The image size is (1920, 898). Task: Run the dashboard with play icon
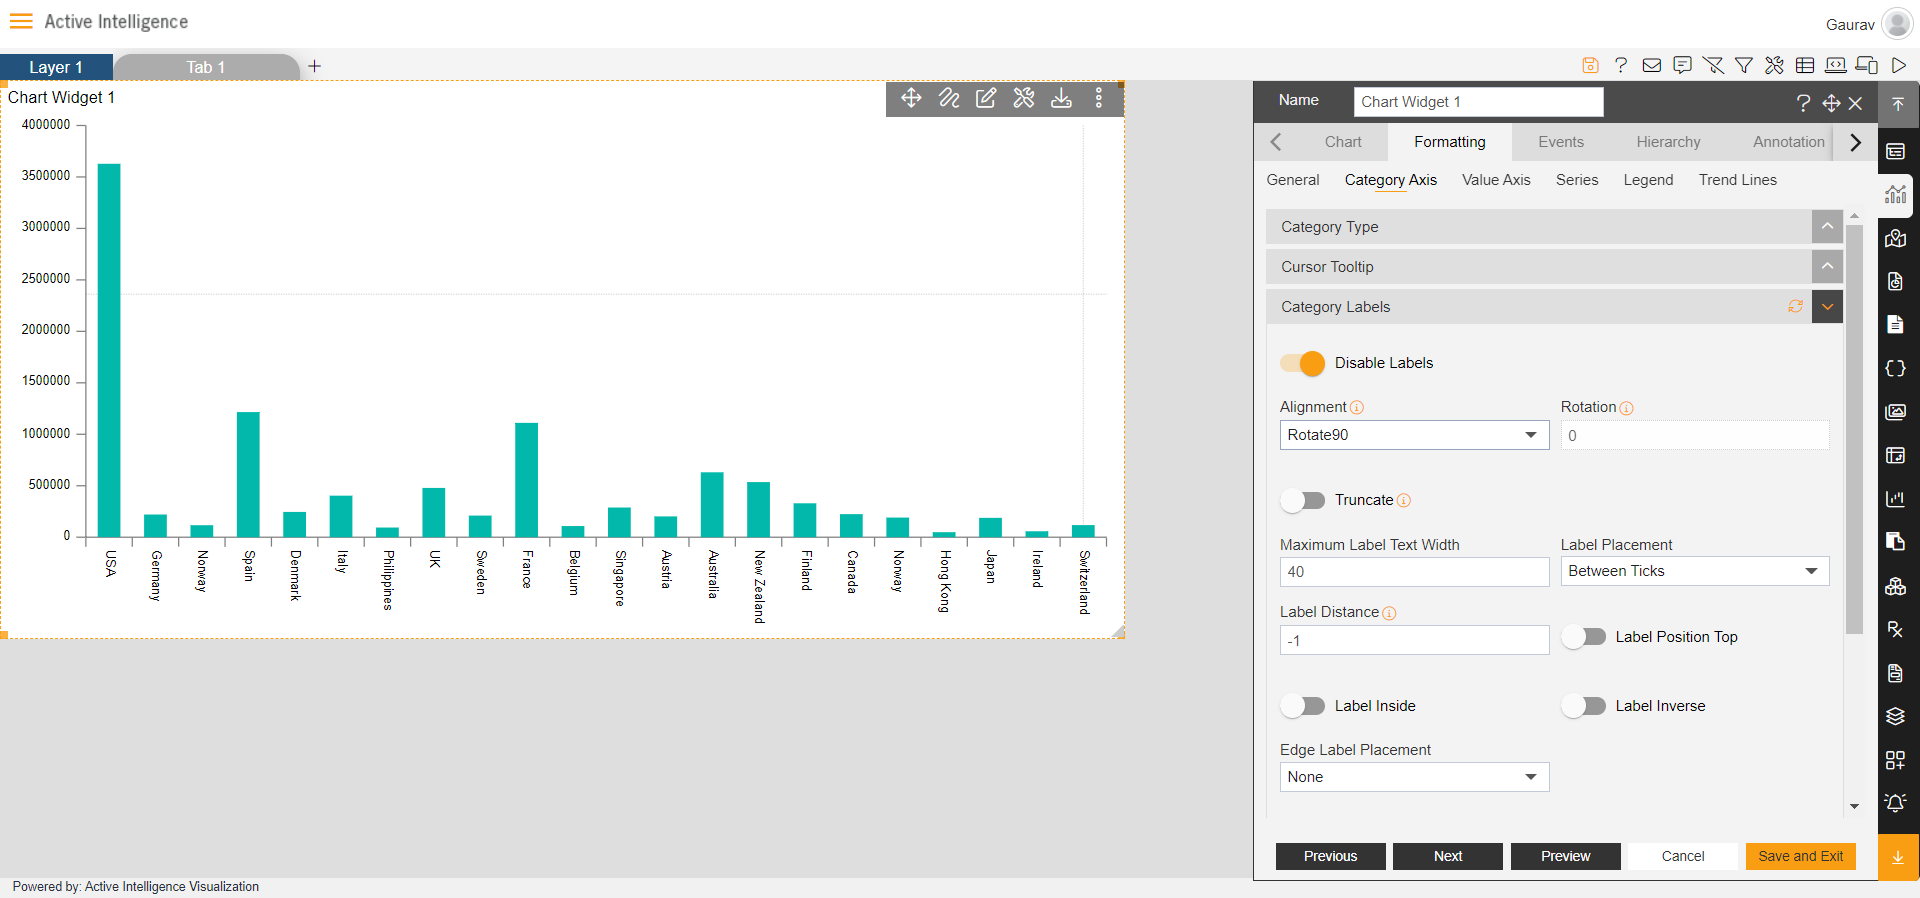pyautogui.click(x=1898, y=65)
